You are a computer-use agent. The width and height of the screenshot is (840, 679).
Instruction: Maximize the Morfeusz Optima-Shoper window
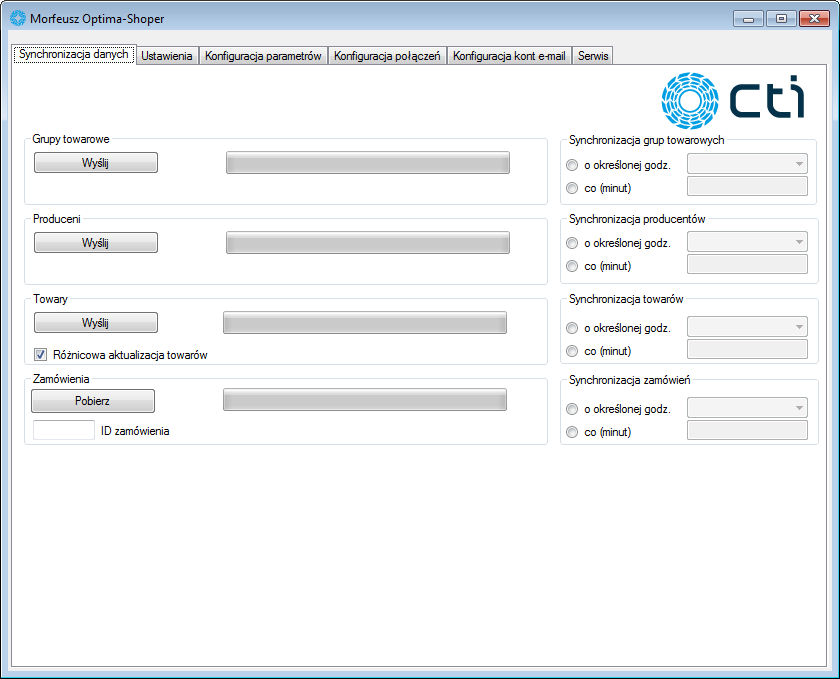tap(781, 19)
